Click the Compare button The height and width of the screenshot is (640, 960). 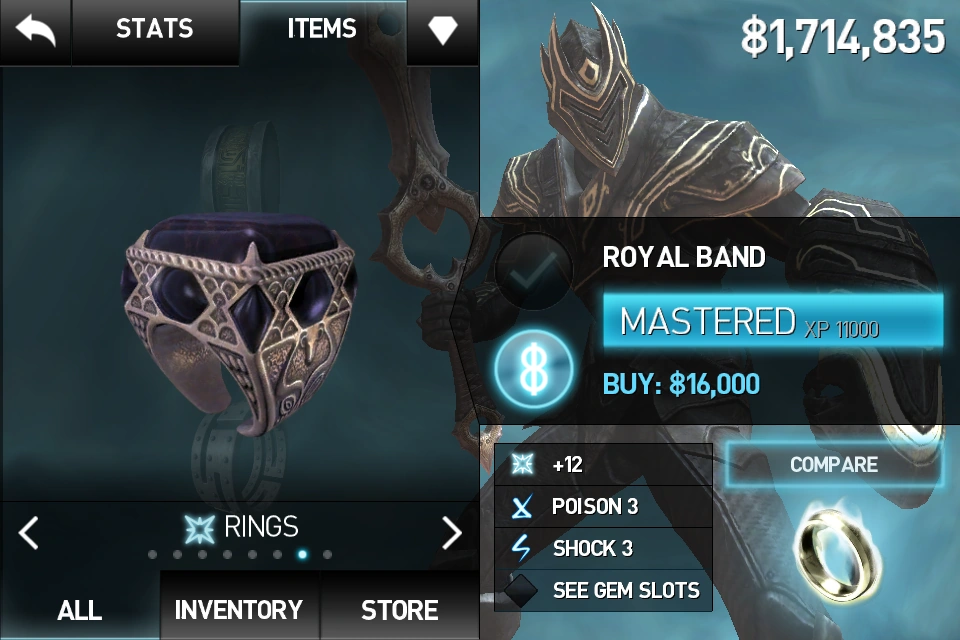click(x=834, y=464)
